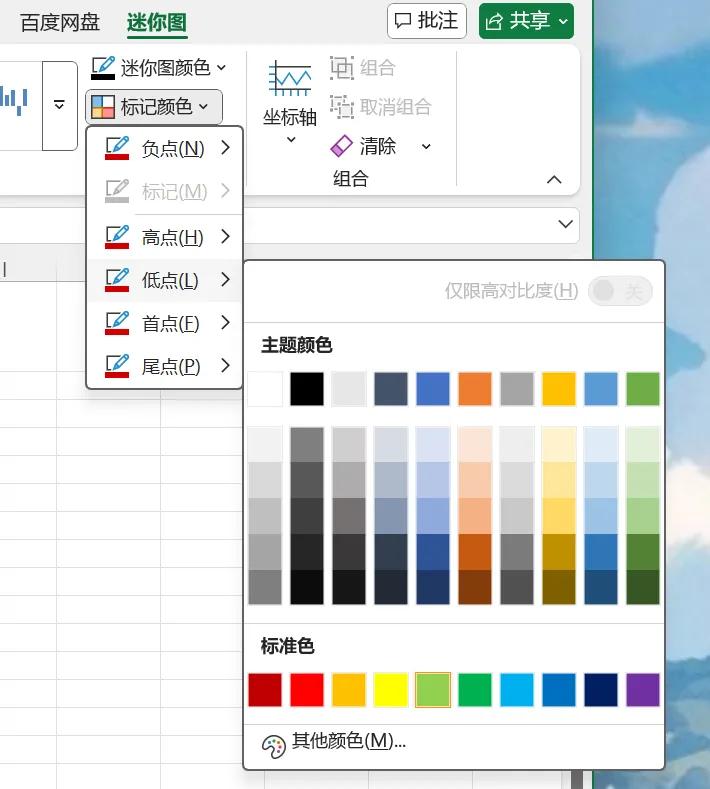Switch to the 百度网盘 tab

click(x=60, y=23)
